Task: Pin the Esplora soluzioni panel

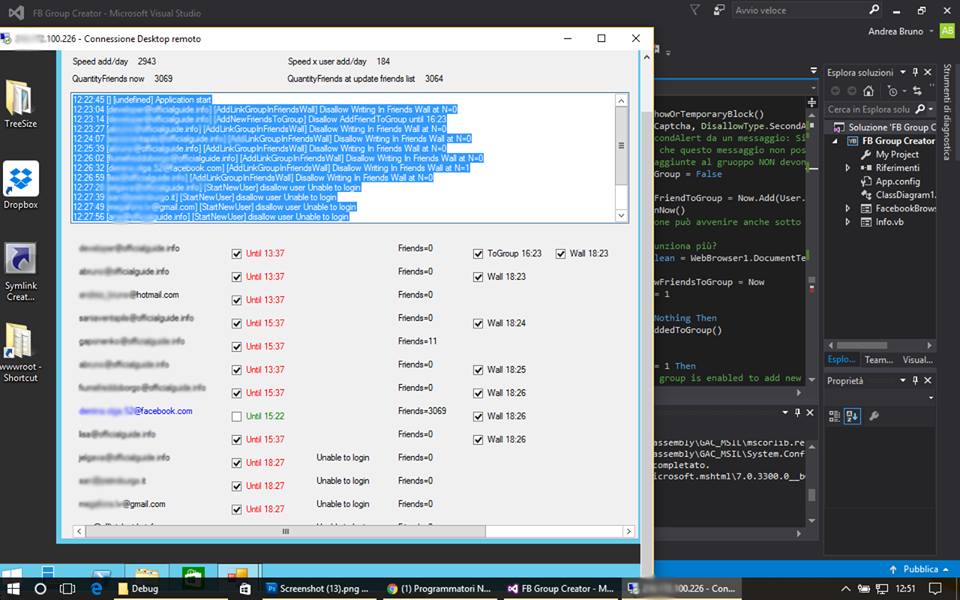Action: click(x=915, y=72)
